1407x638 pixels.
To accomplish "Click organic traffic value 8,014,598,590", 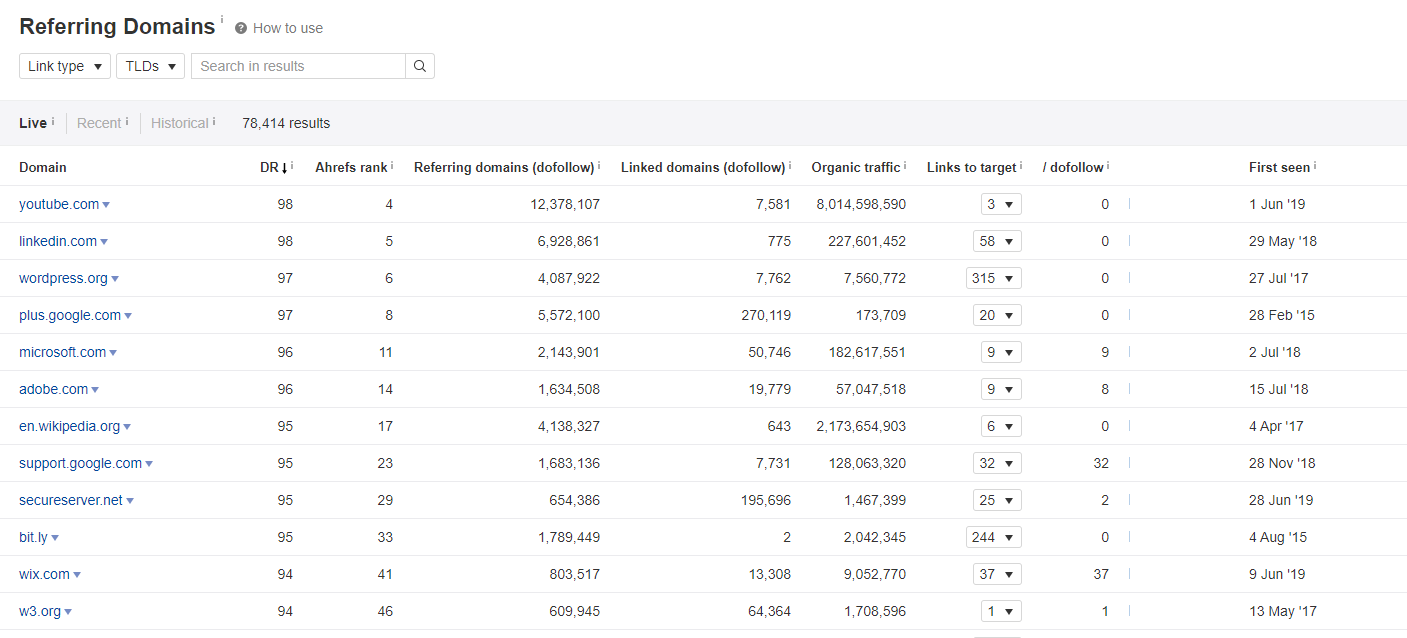I will [861, 204].
